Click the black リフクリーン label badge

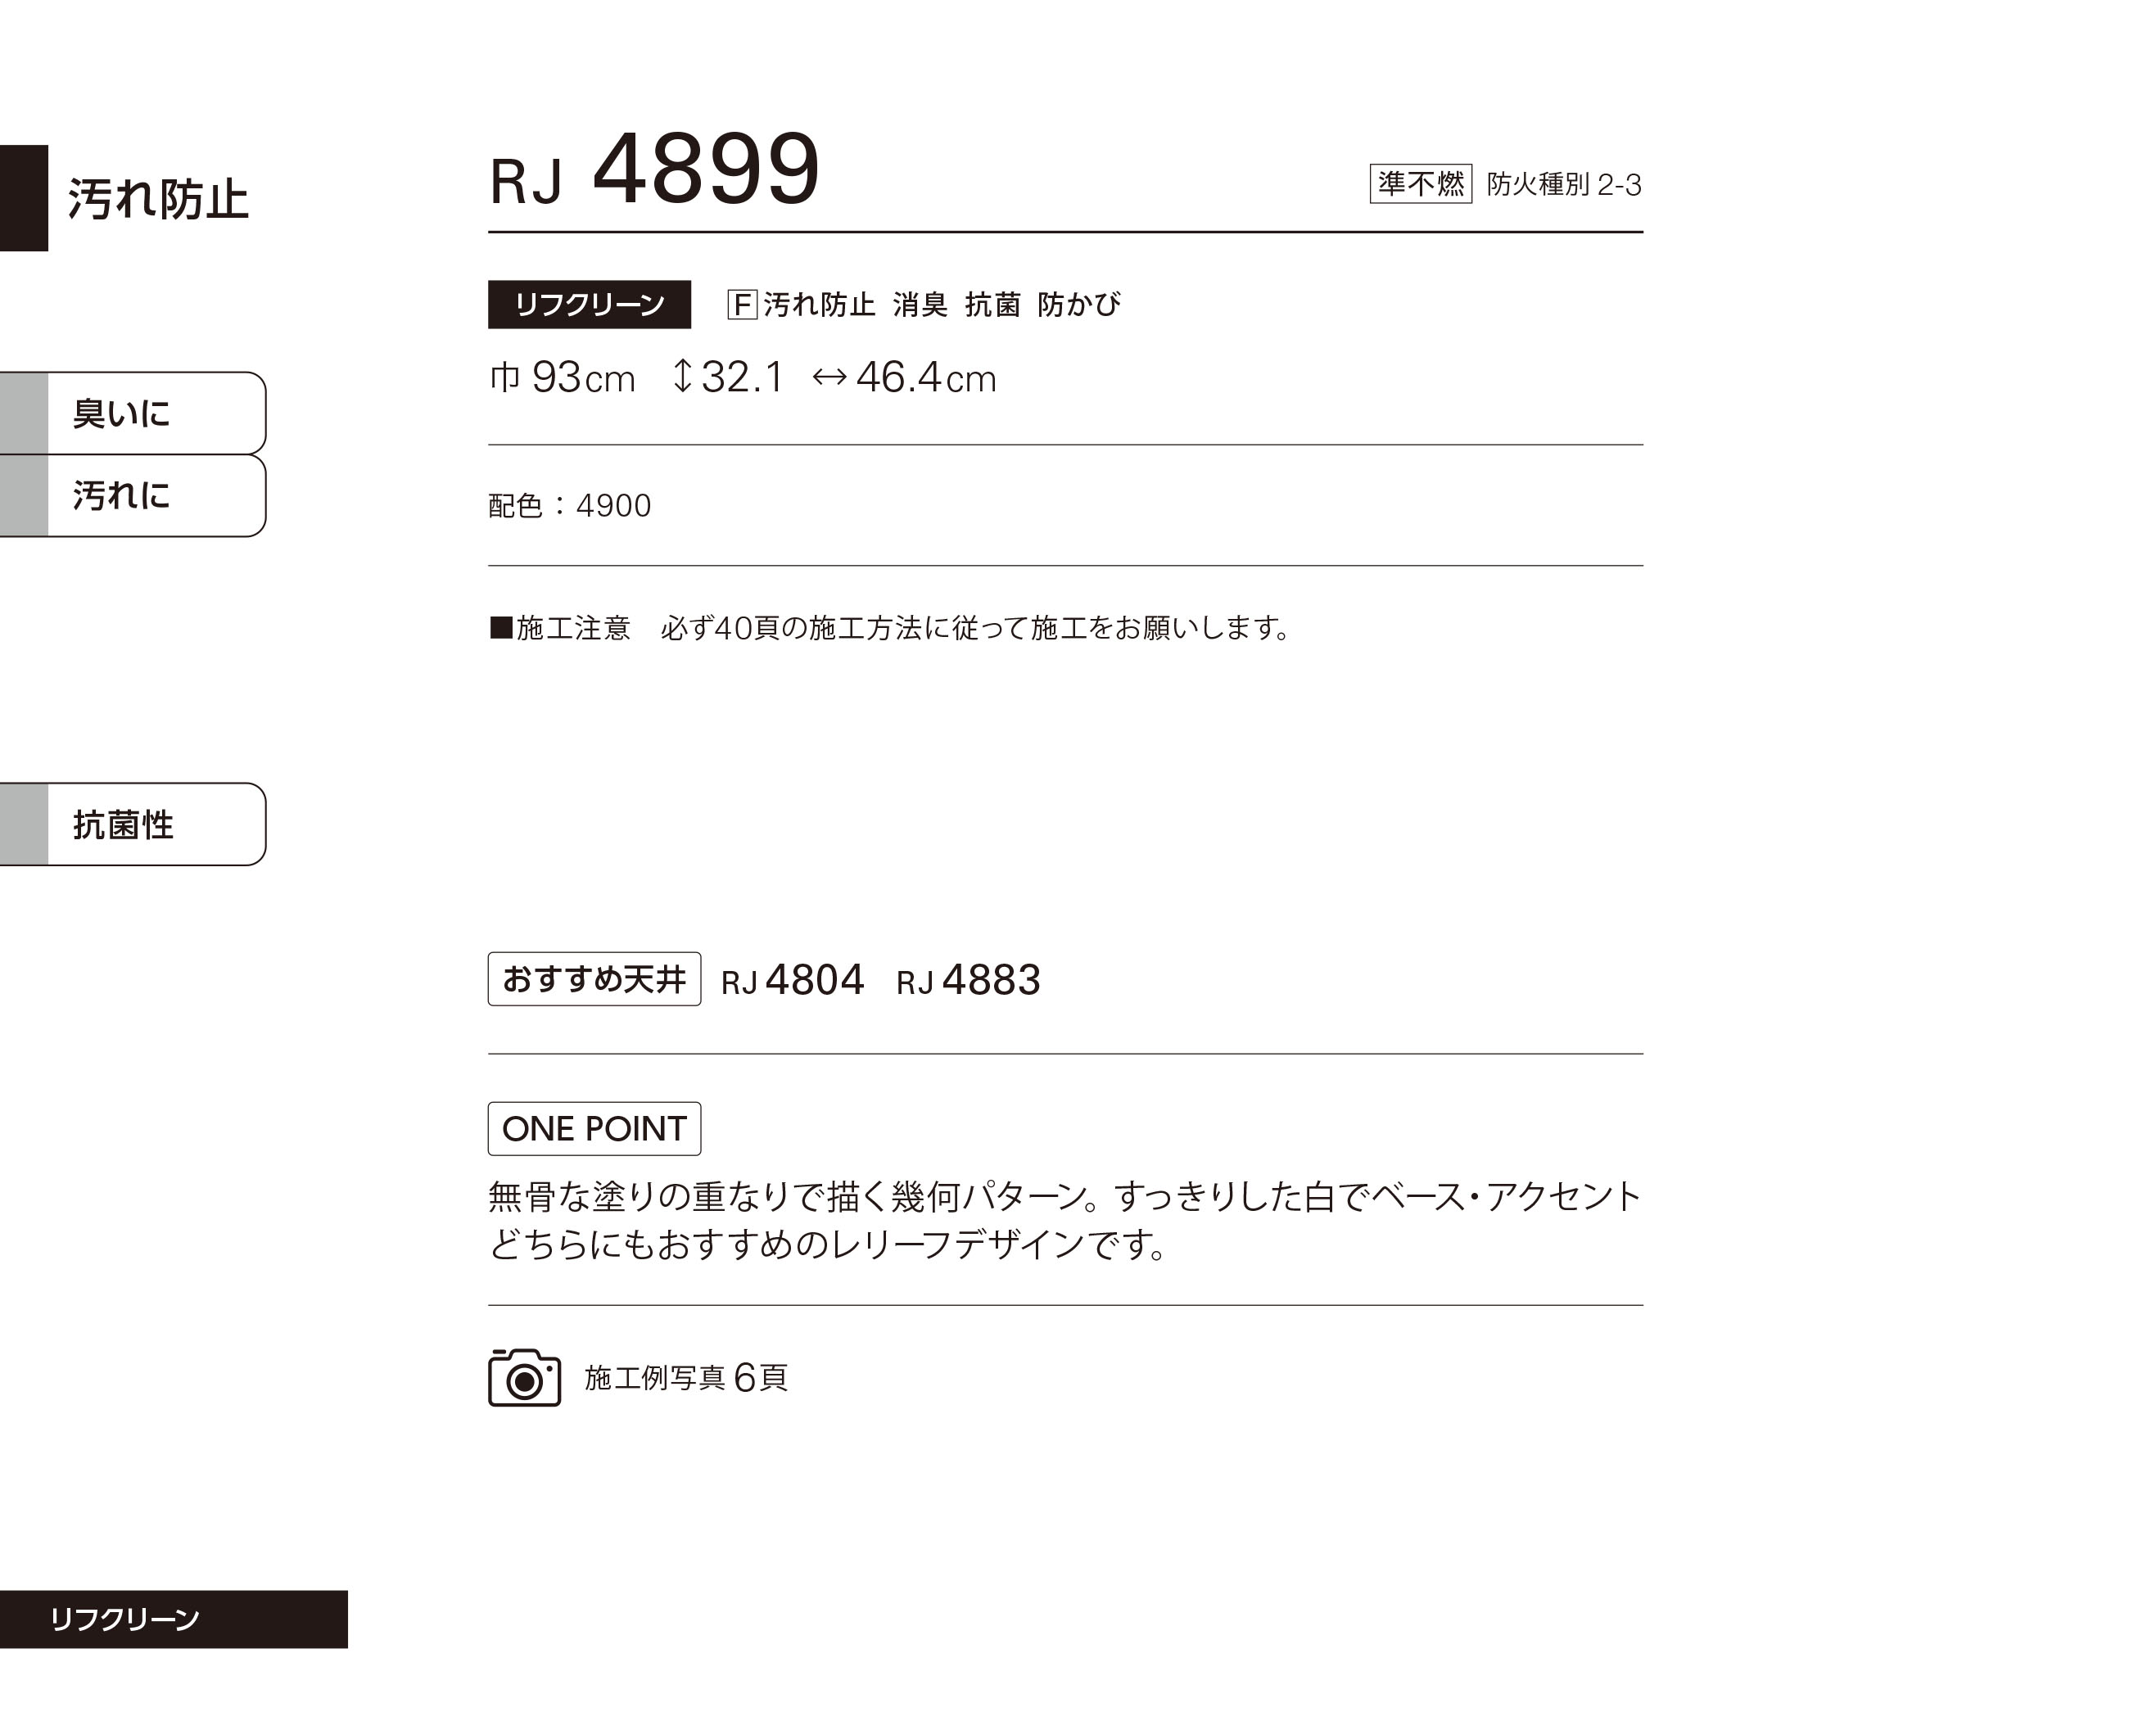click(x=589, y=304)
